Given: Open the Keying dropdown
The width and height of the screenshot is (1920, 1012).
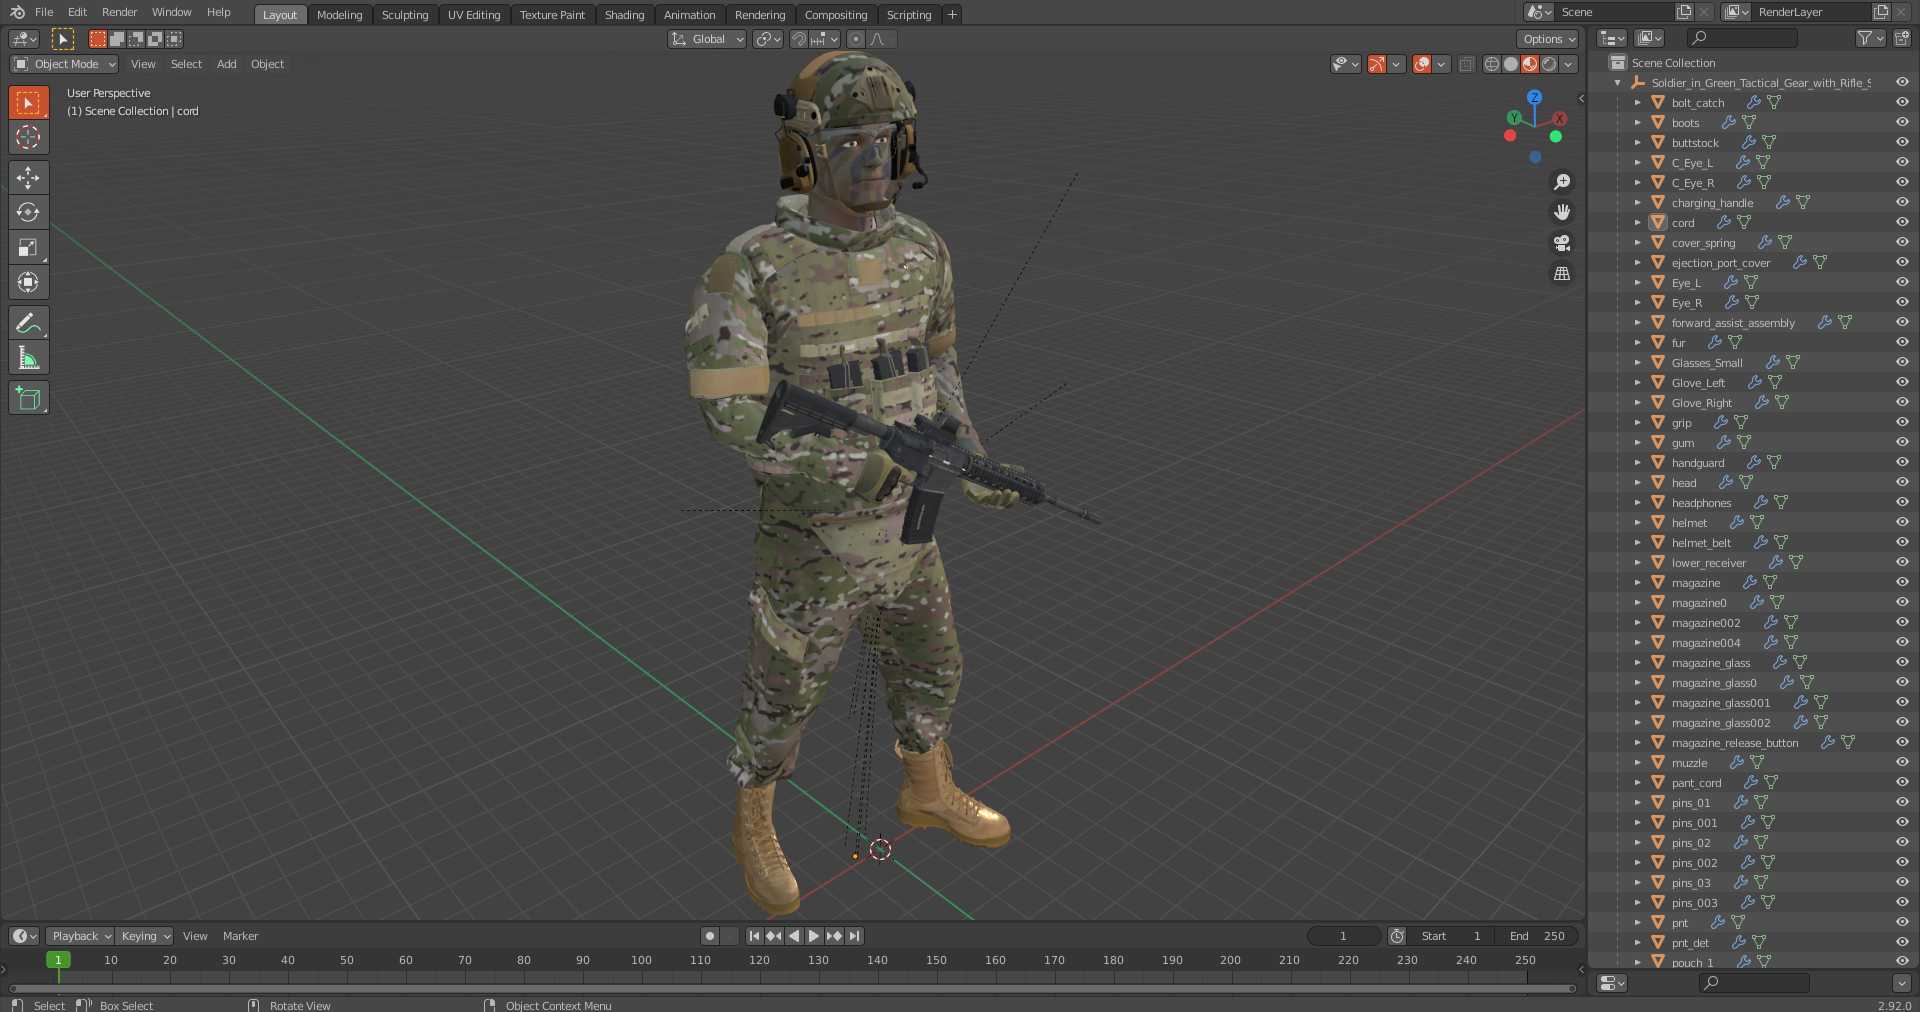Looking at the screenshot, I should pos(144,936).
